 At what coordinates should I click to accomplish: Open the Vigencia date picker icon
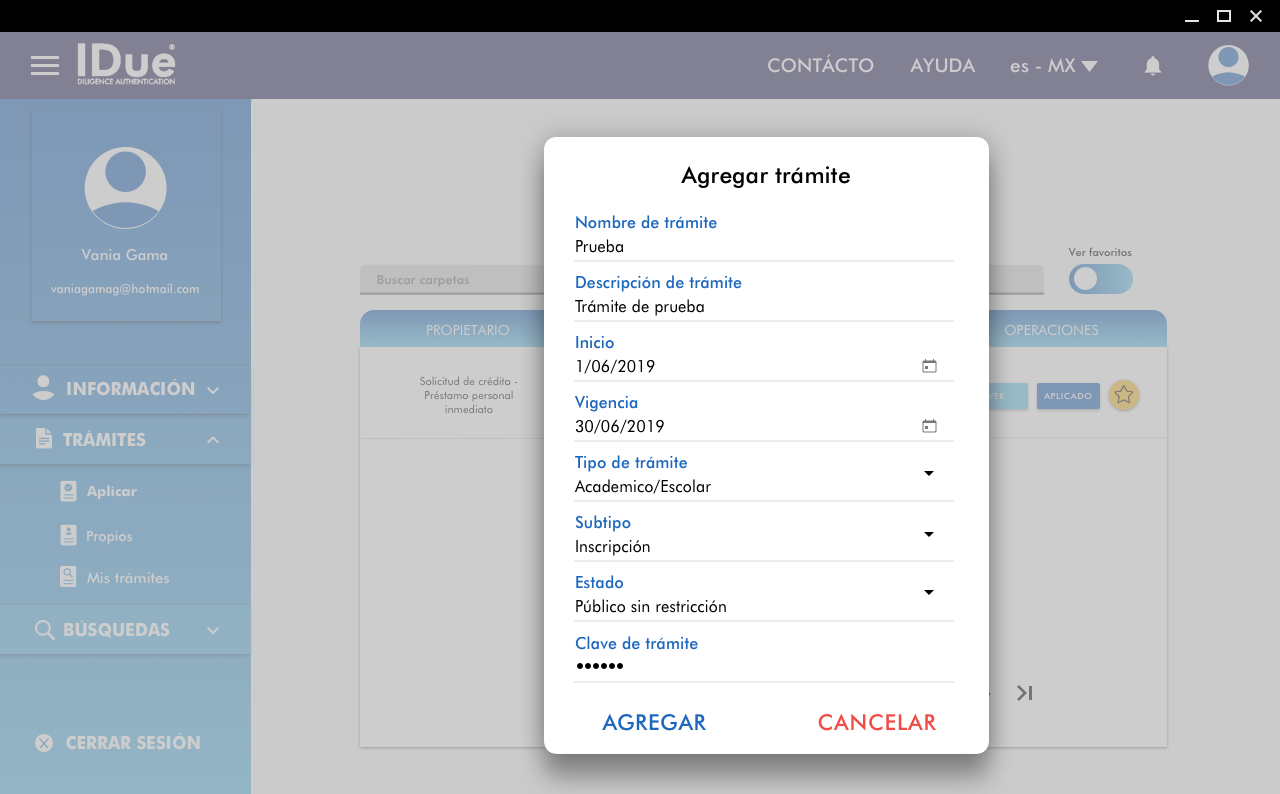point(929,426)
